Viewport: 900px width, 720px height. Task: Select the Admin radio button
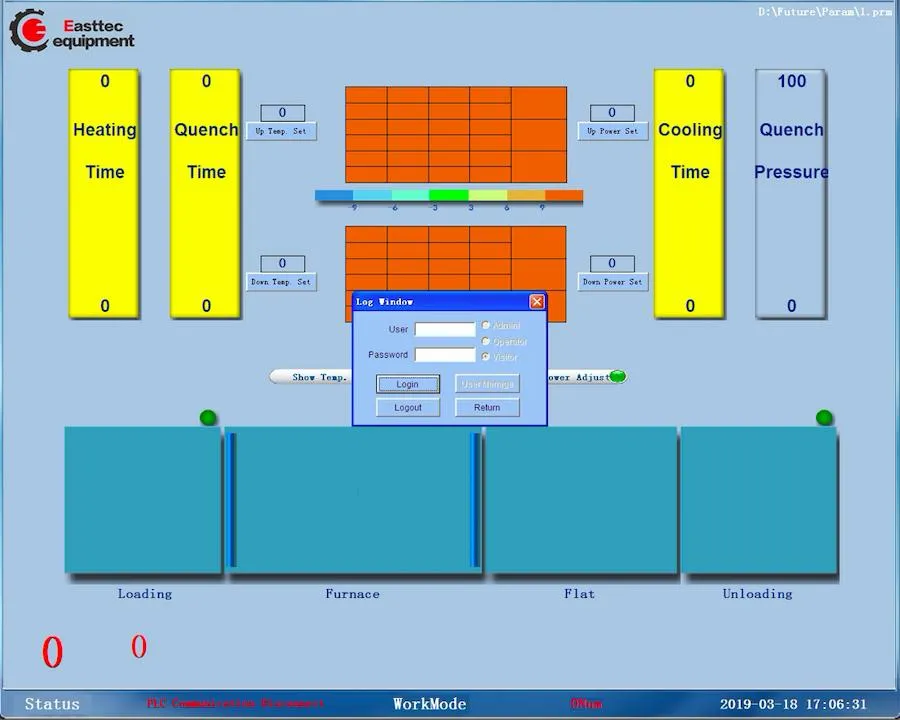486,326
